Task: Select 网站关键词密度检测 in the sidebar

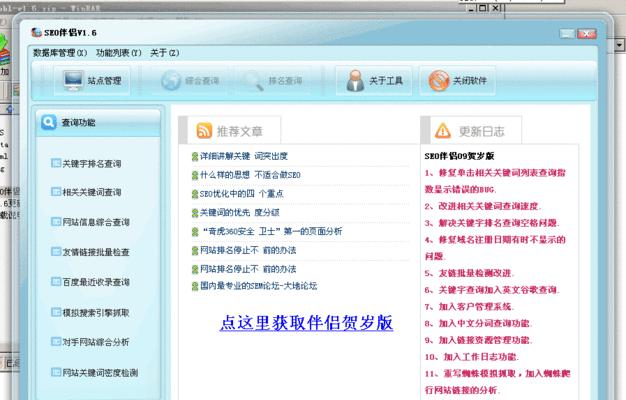Action: pos(100,373)
